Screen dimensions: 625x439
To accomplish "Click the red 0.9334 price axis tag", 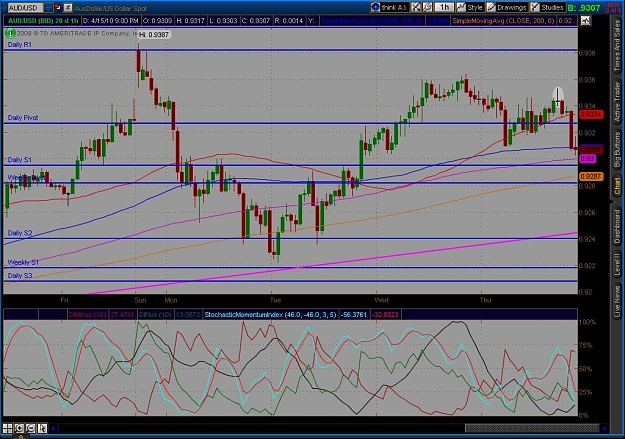I will (591, 114).
